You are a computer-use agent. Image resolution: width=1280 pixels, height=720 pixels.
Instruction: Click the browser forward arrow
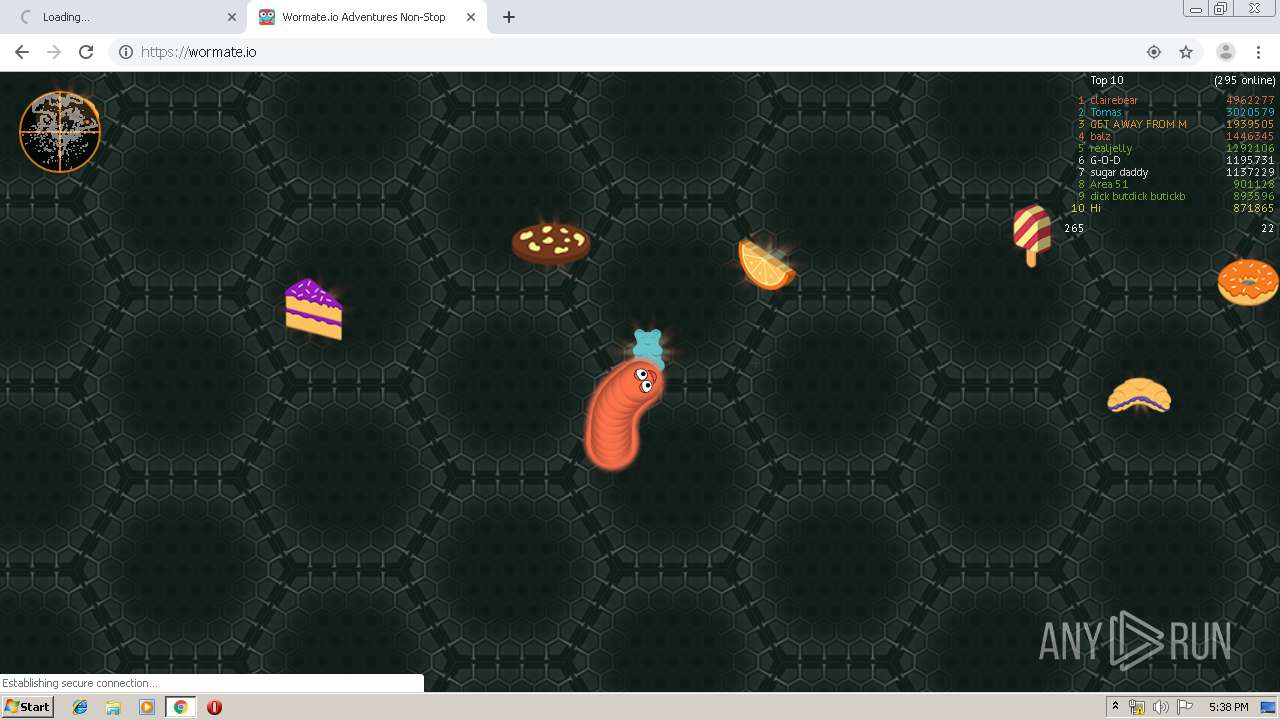point(54,52)
